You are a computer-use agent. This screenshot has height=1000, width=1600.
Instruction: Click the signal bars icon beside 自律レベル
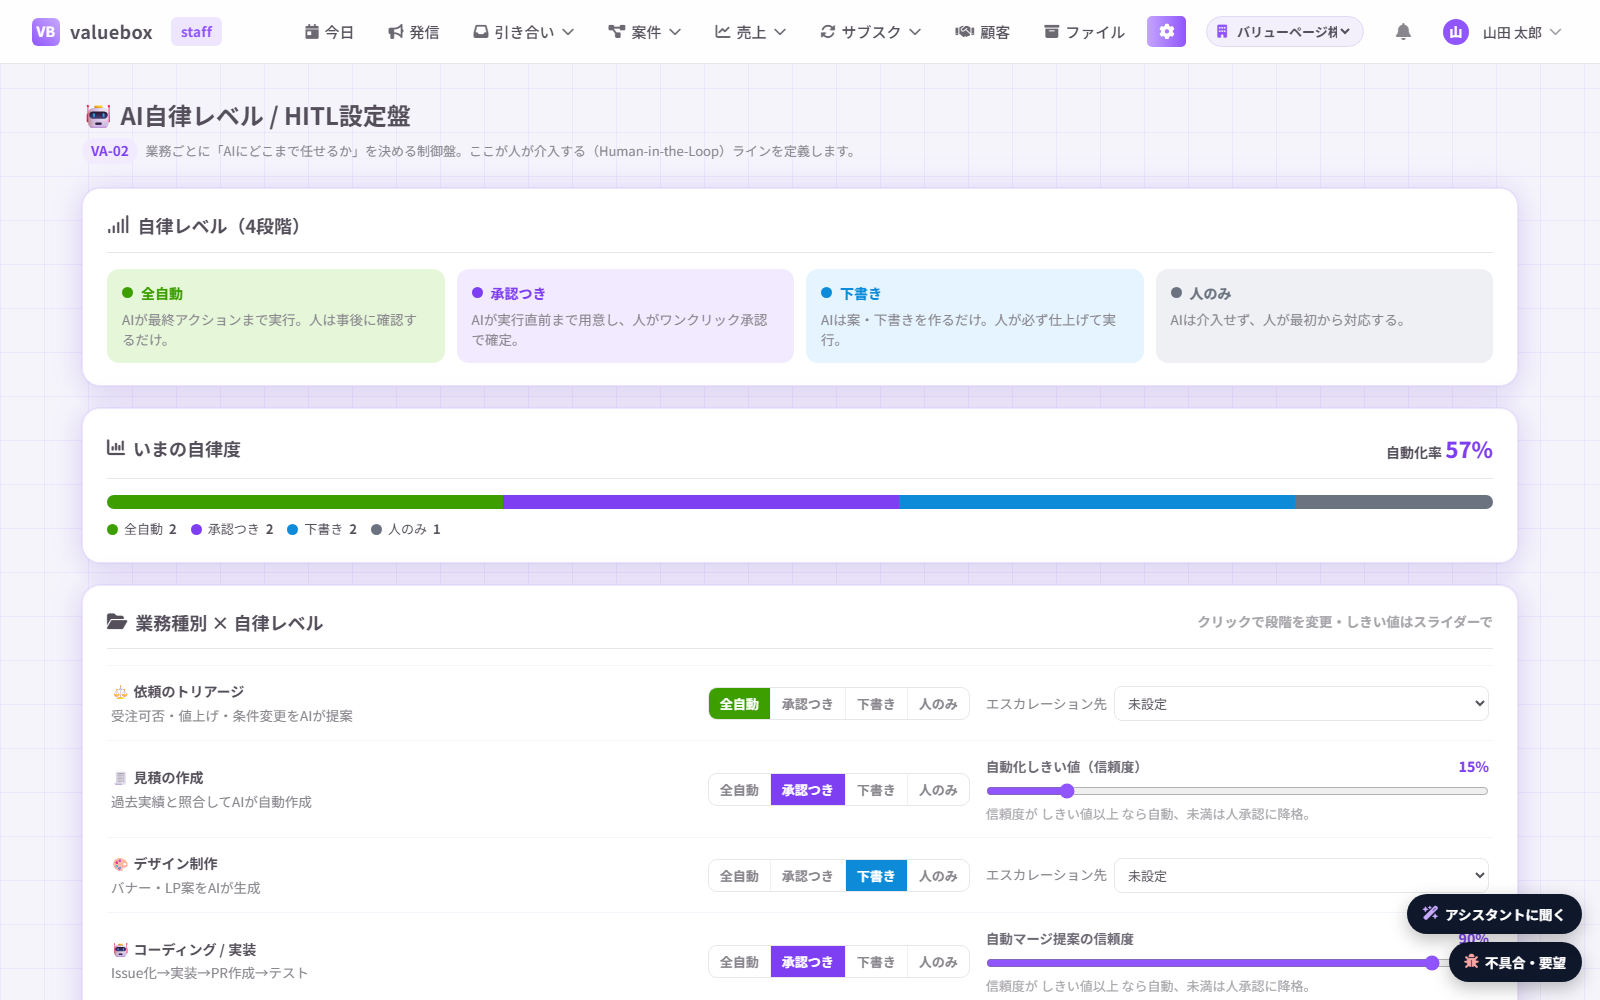tap(118, 226)
